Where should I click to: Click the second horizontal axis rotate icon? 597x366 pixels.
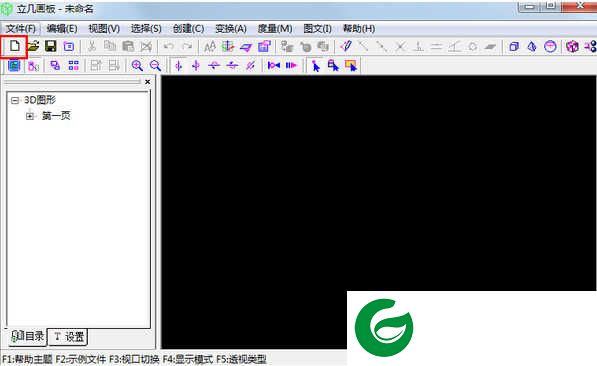pyautogui.click(x=232, y=66)
